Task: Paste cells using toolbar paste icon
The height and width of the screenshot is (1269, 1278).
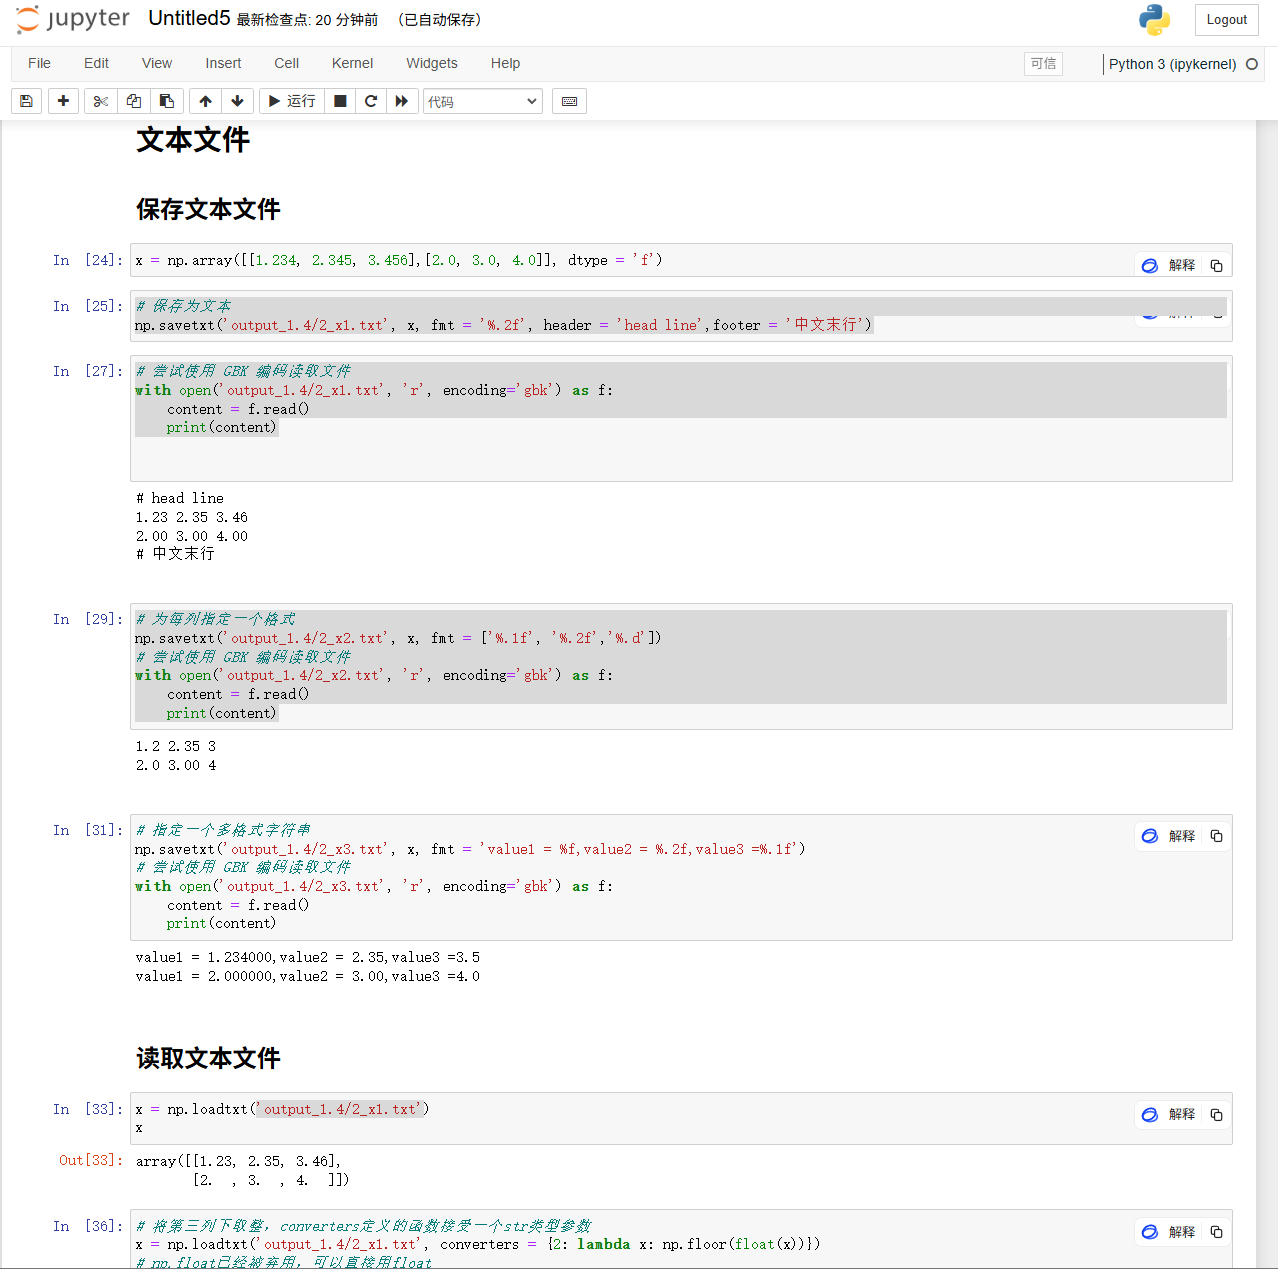Action: click(x=166, y=100)
